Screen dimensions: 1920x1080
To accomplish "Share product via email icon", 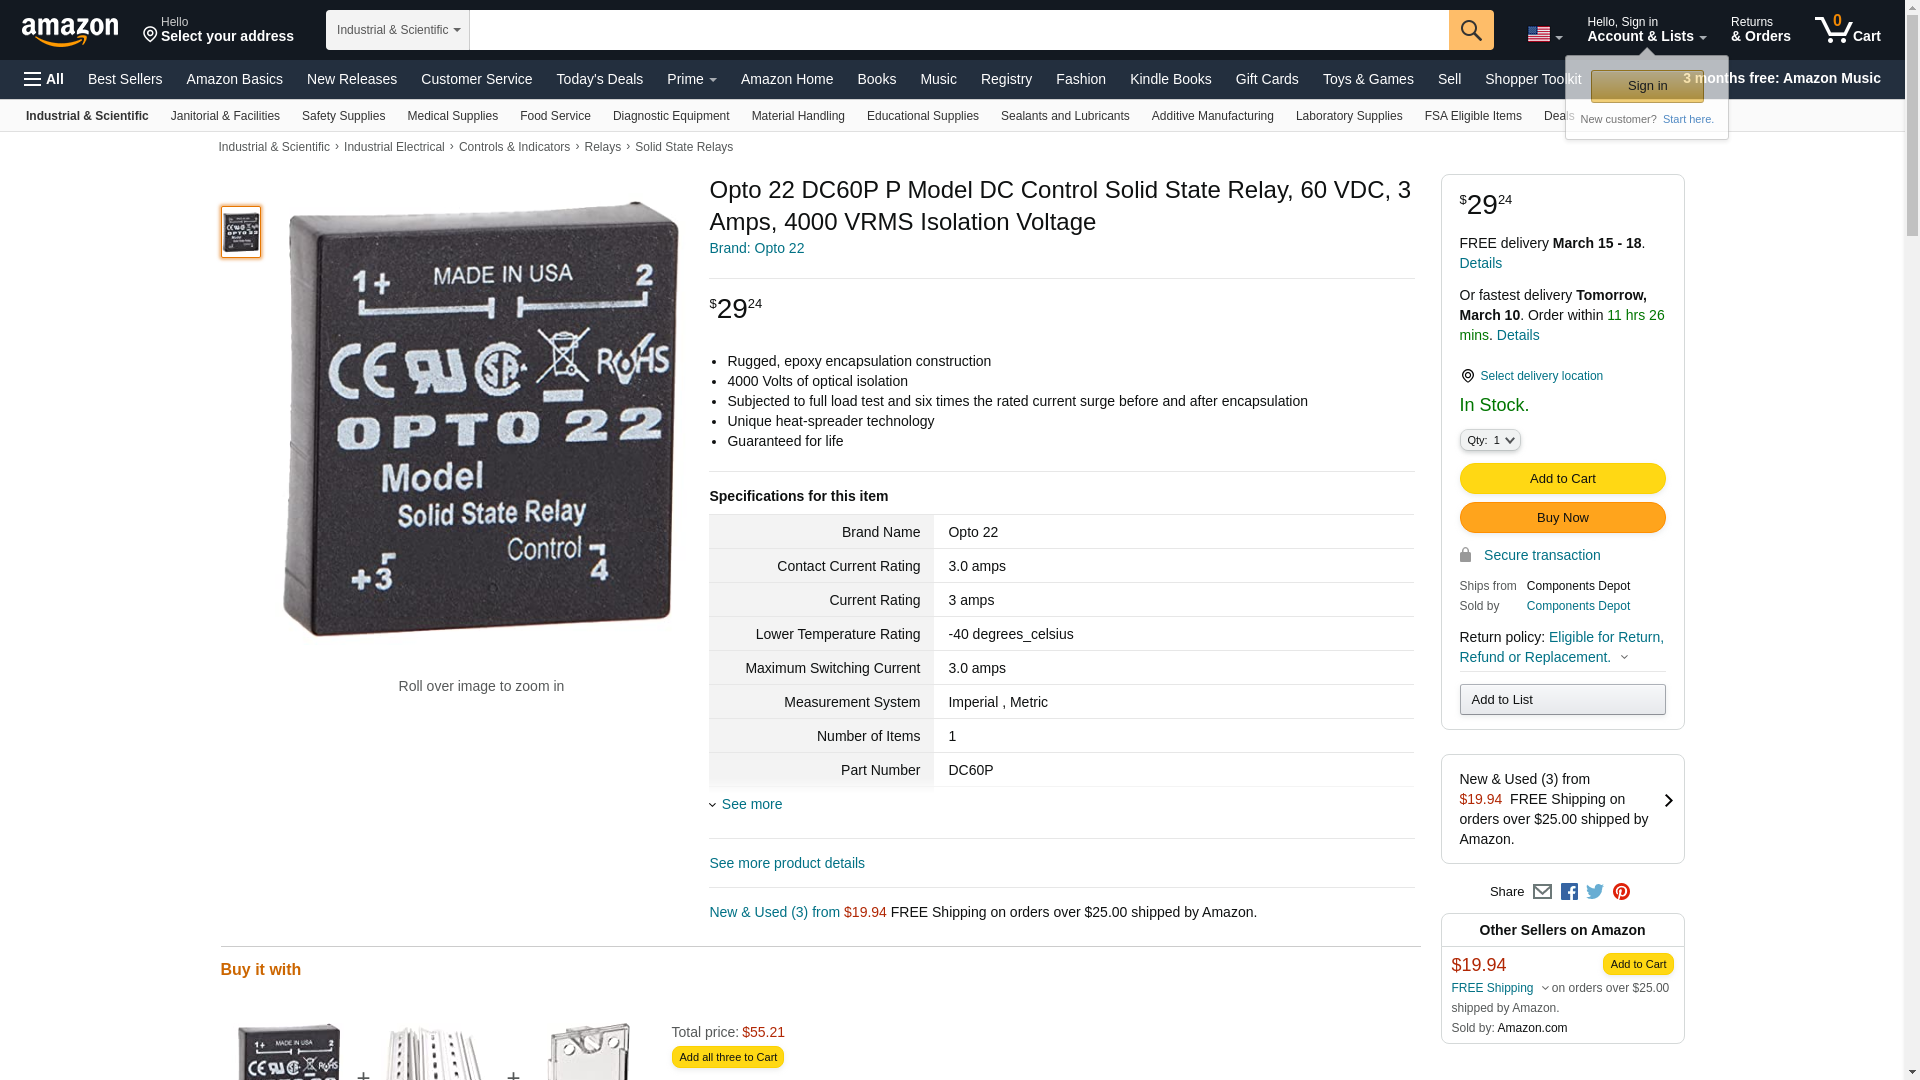I will tap(1542, 892).
